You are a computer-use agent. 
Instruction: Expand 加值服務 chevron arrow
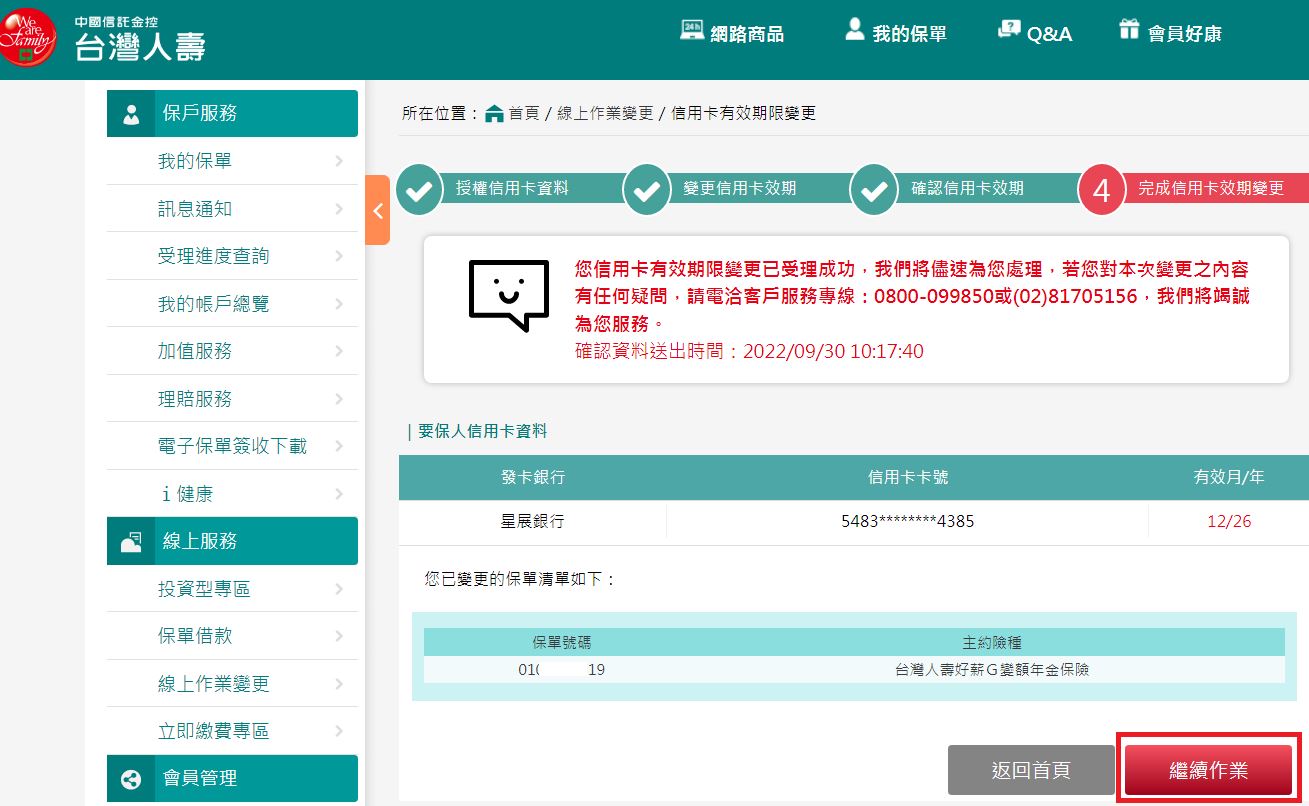click(x=339, y=351)
